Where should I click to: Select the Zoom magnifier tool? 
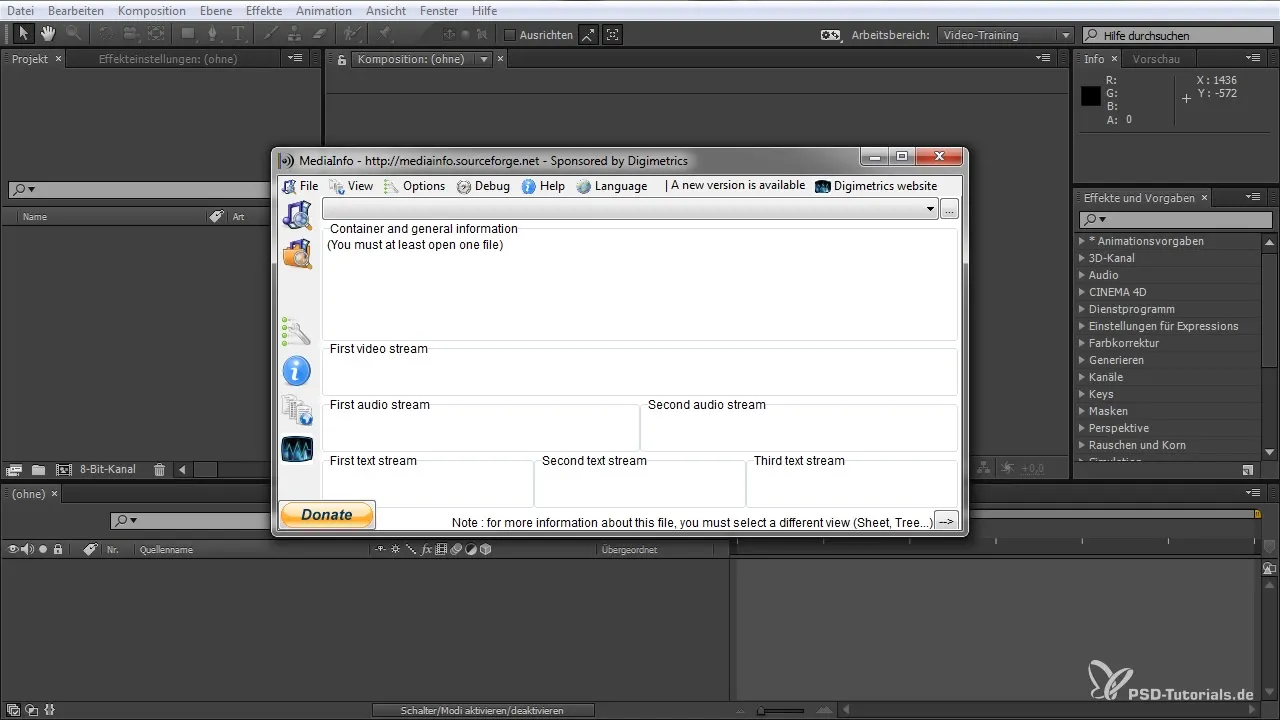point(73,34)
